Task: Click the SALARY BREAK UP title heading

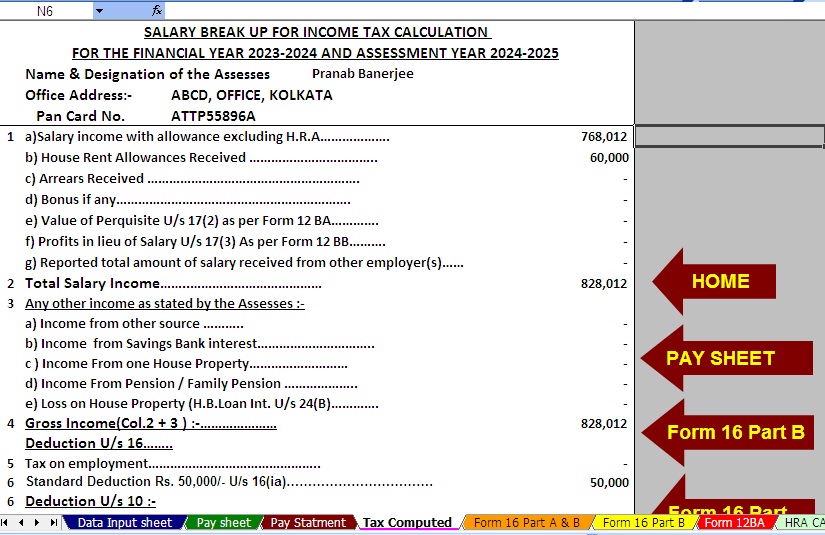Action: click(316, 32)
